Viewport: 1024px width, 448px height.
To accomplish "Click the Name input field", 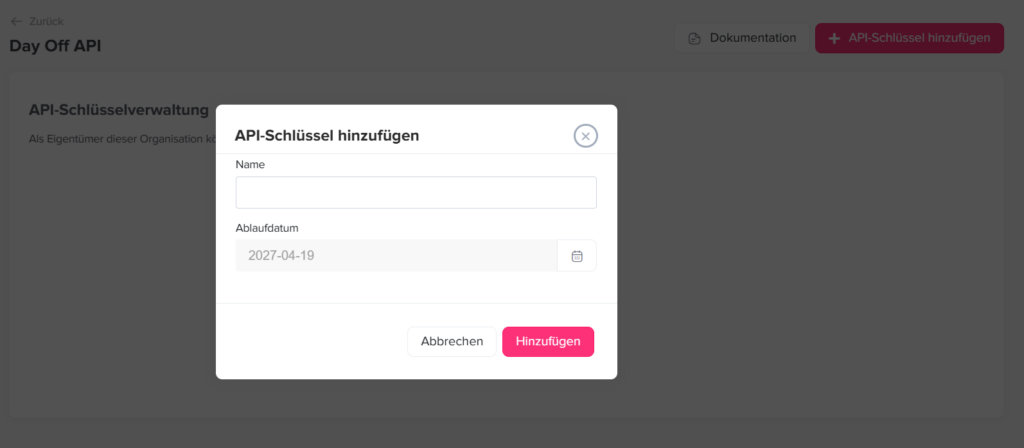I will pyautogui.click(x=416, y=193).
